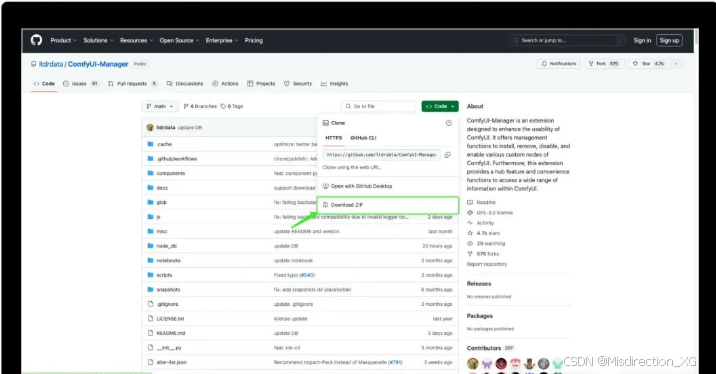Open the Readme link in About
The image size is (716, 374).
point(482,202)
